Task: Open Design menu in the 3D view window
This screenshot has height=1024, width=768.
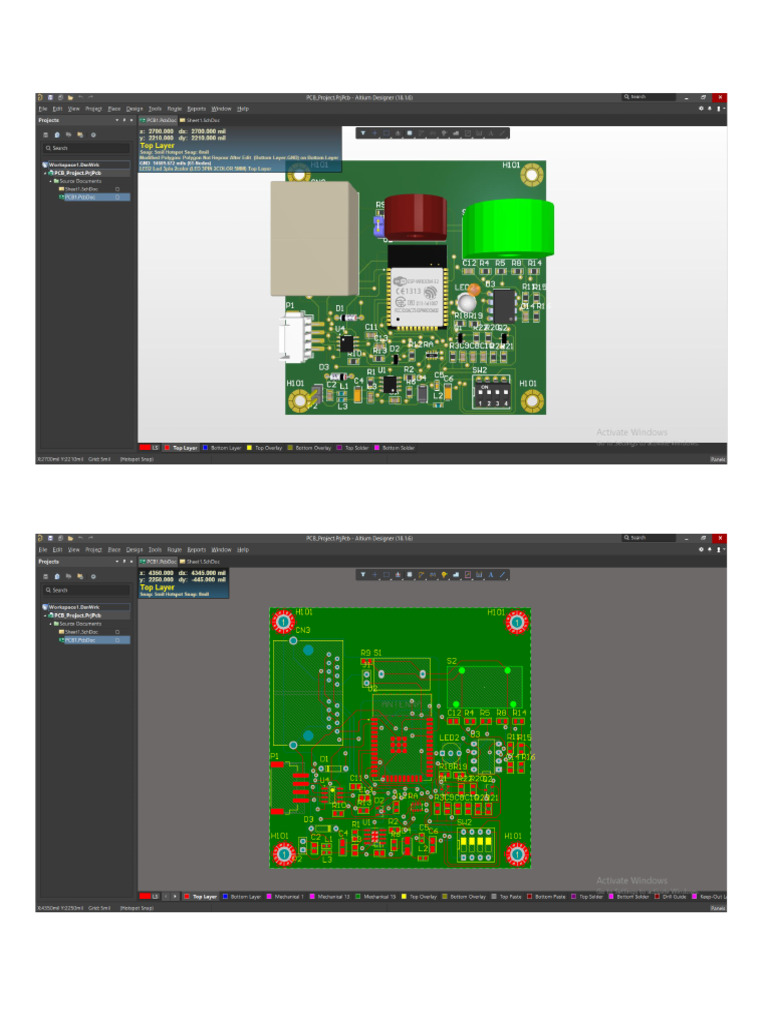Action: coord(135,109)
